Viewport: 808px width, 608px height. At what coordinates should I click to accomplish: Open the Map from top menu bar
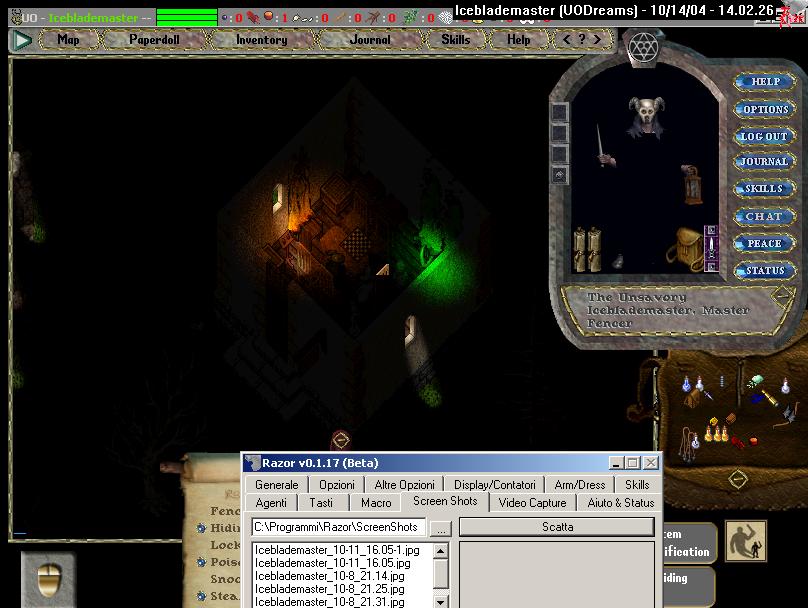(x=68, y=40)
